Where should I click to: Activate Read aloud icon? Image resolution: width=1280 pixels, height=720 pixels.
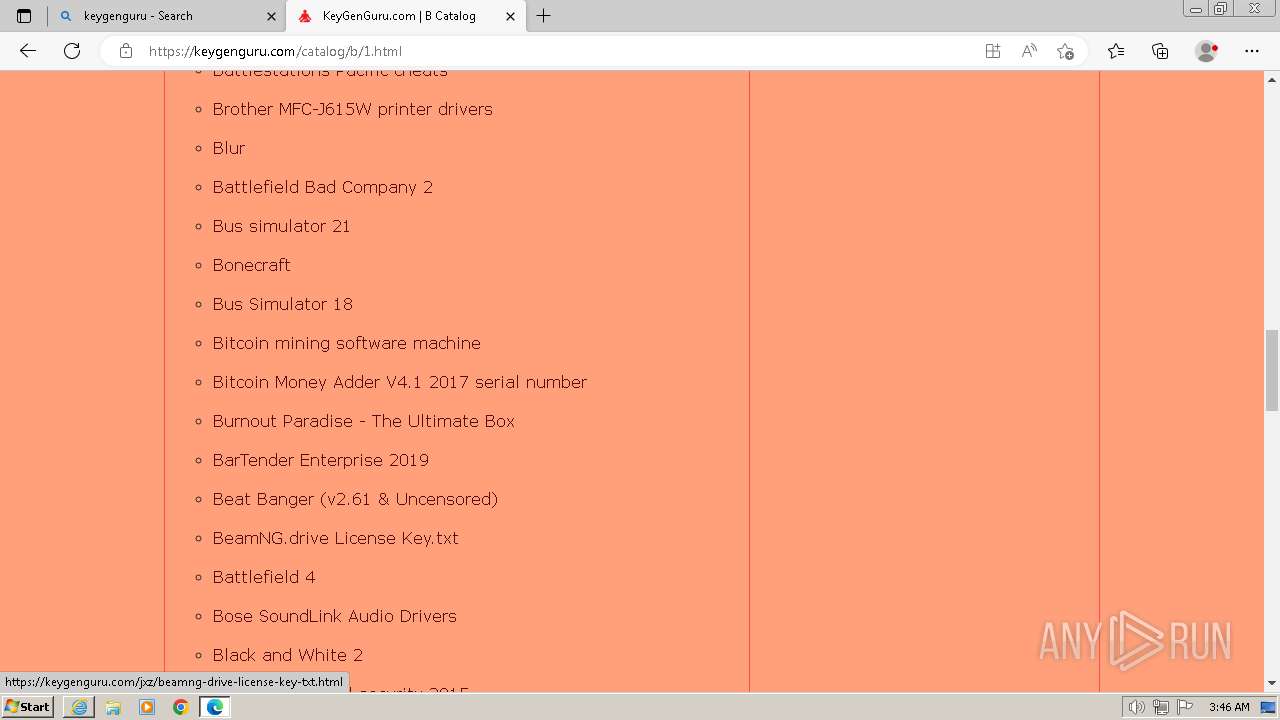[x=1029, y=51]
